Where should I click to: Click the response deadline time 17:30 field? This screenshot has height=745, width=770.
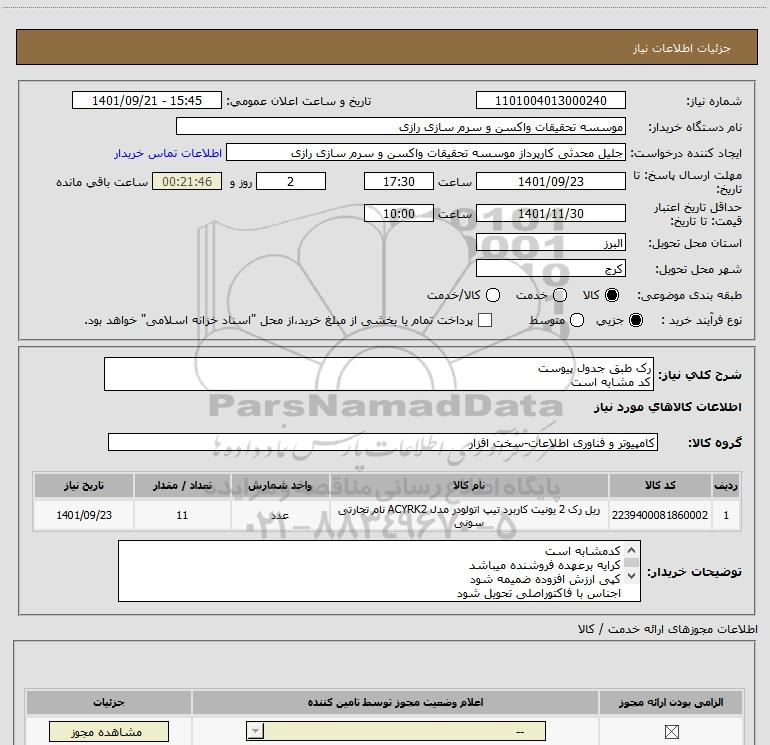[x=399, y=181]
